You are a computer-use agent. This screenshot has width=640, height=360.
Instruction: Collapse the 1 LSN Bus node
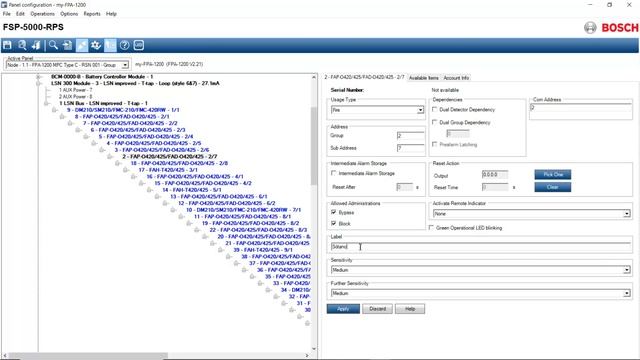point(47,103)
